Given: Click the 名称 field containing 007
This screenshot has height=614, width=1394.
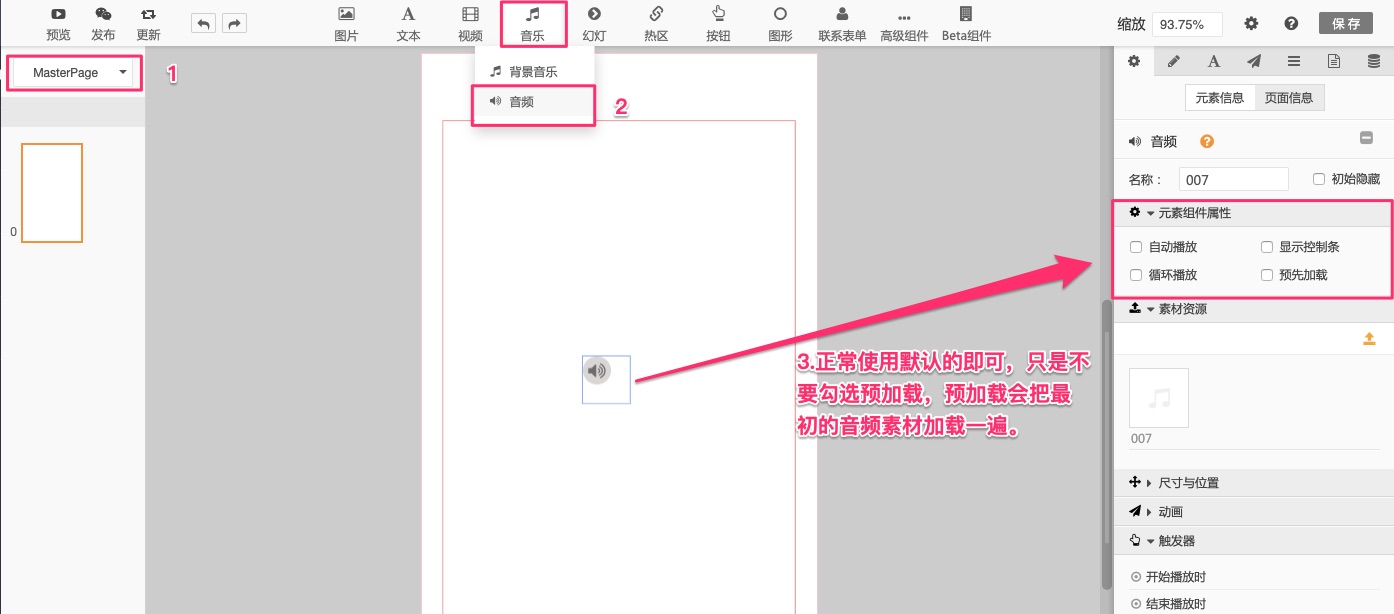Looking at the screenshot, I should click(x=1234, y=180).
